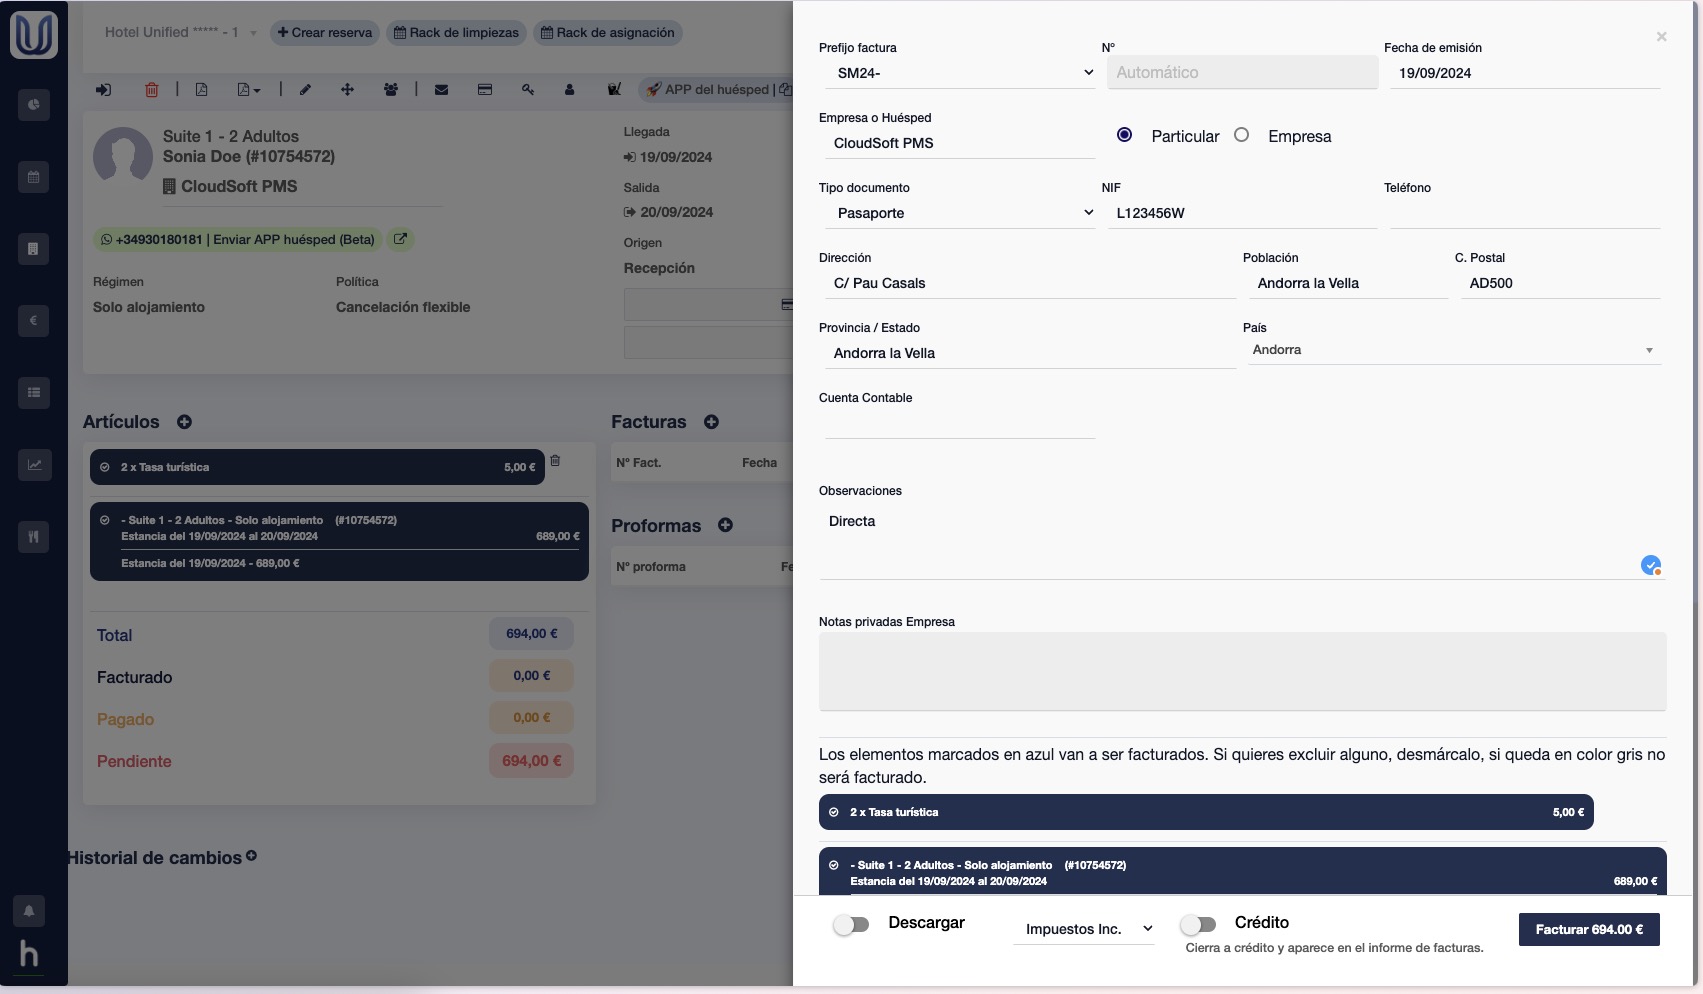Deselect the 2 x Tasa turística invoice item
Viewport: 1703px width, 994px height.
[834, 812]
